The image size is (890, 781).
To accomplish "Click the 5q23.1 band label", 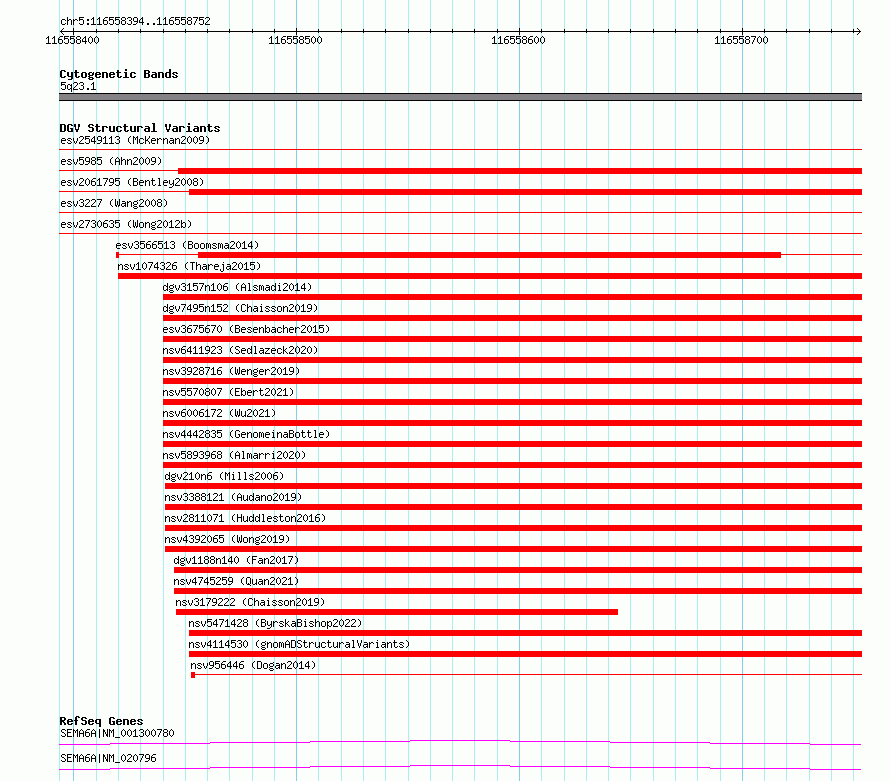I will pos(78,86).
